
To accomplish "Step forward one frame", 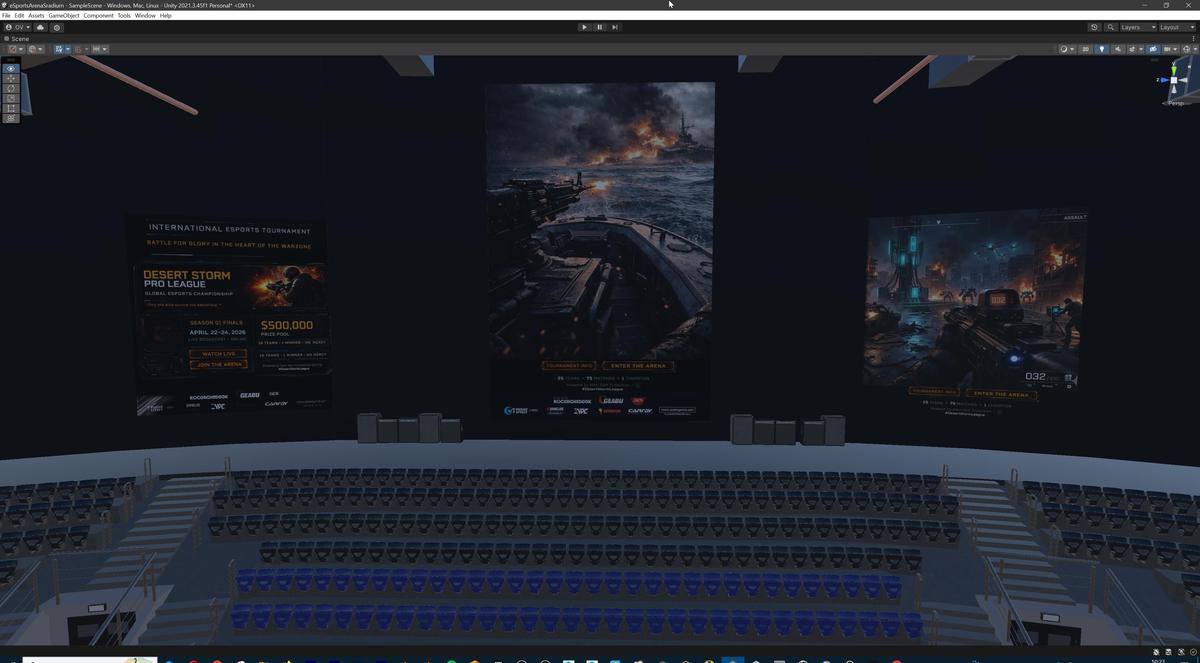I will [x=615, y=27].
